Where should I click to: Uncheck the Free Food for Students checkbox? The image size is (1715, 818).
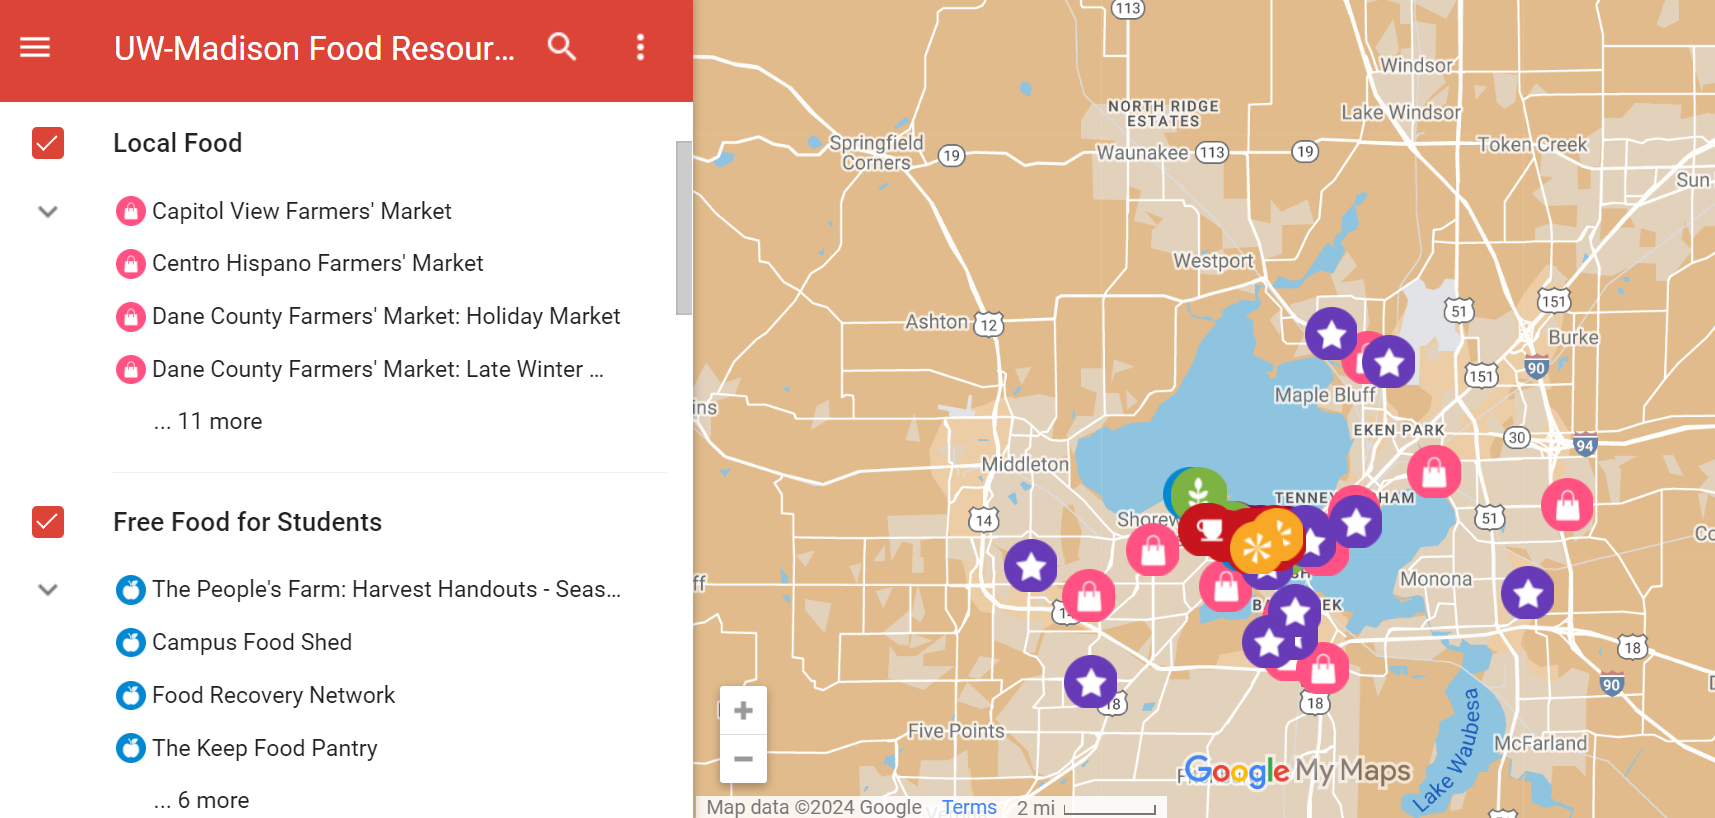coord(48,522)
